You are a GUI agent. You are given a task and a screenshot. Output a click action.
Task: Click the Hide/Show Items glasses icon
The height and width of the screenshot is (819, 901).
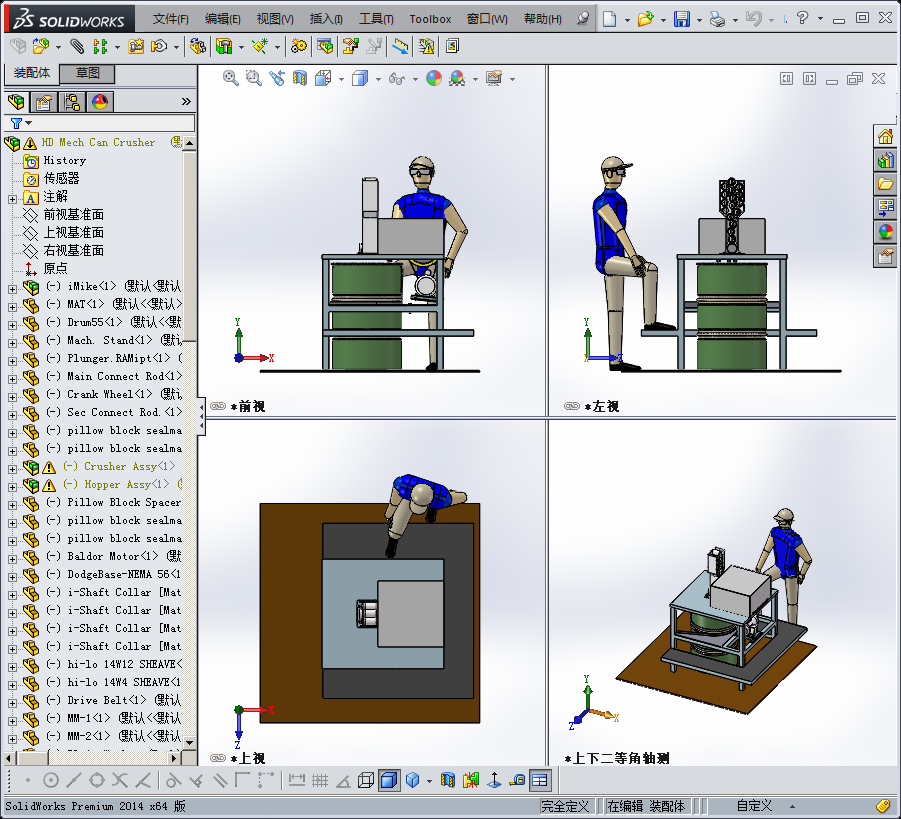click(396, 78)
